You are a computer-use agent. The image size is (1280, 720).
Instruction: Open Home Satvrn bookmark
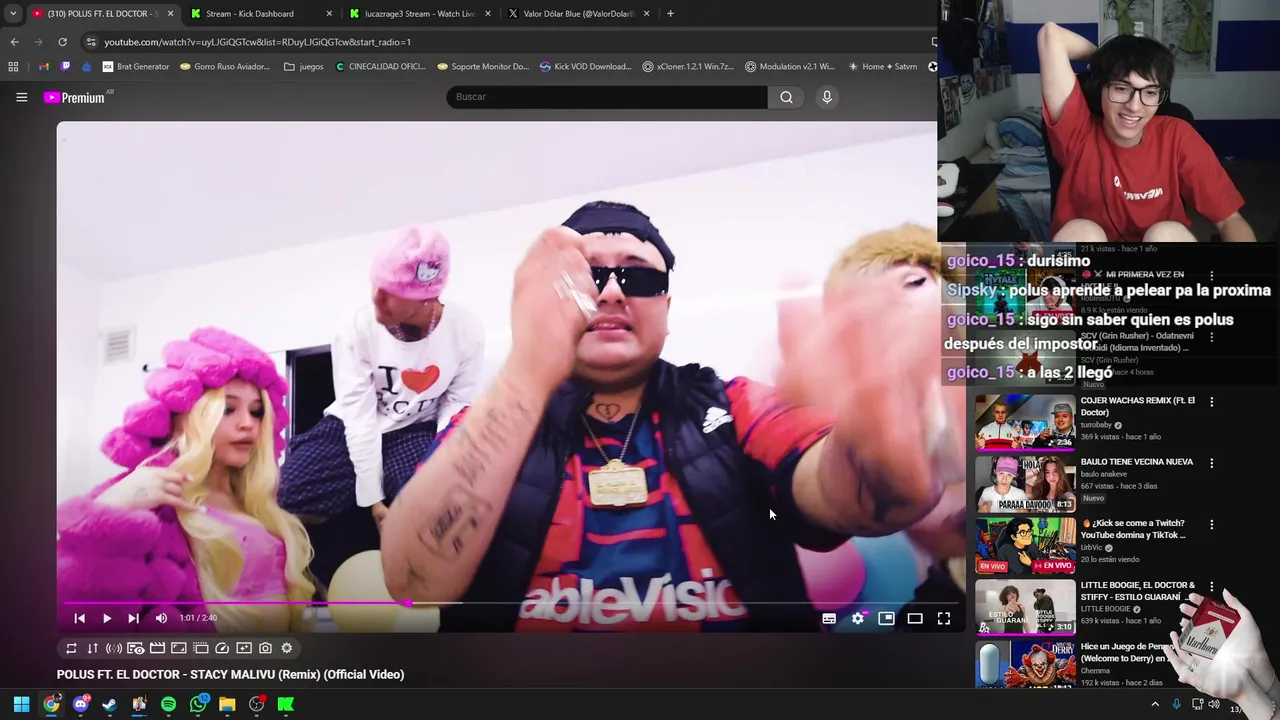click(x=882, y=67)
